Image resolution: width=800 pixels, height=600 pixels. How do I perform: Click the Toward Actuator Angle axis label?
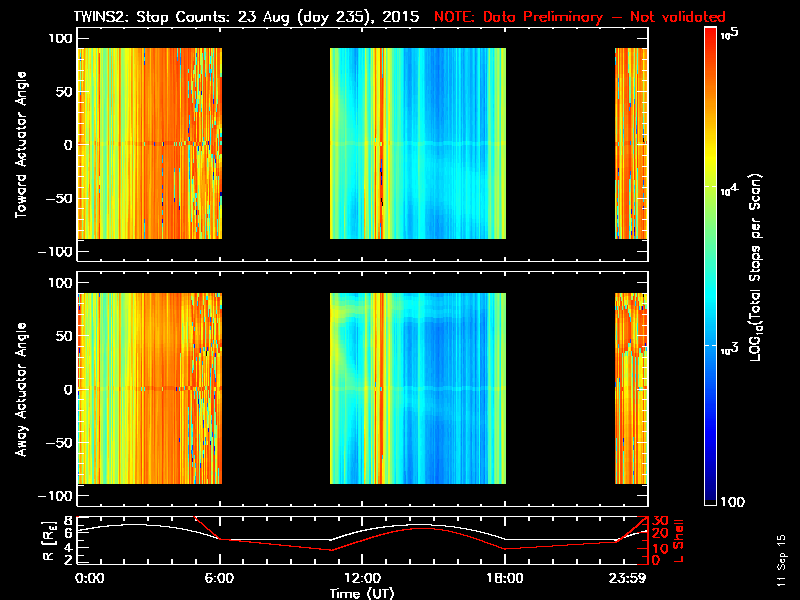[x=21, y=145]
